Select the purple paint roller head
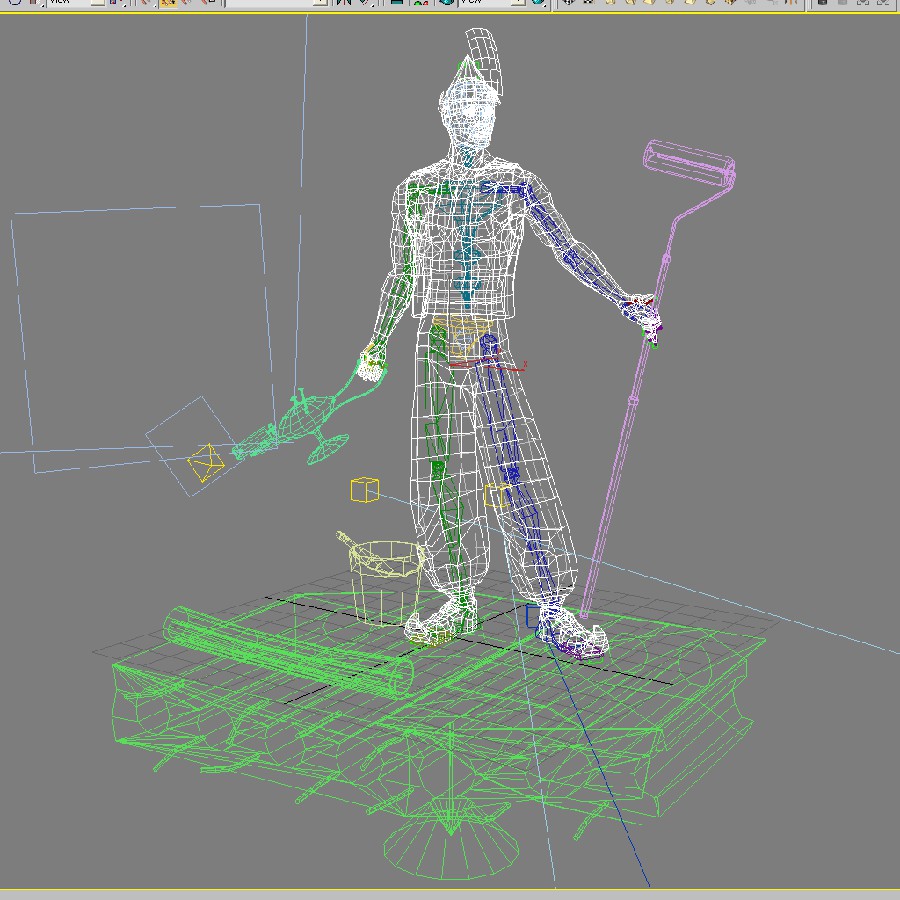The height and width of the screenshot is (900, 900). pos(689,162)
